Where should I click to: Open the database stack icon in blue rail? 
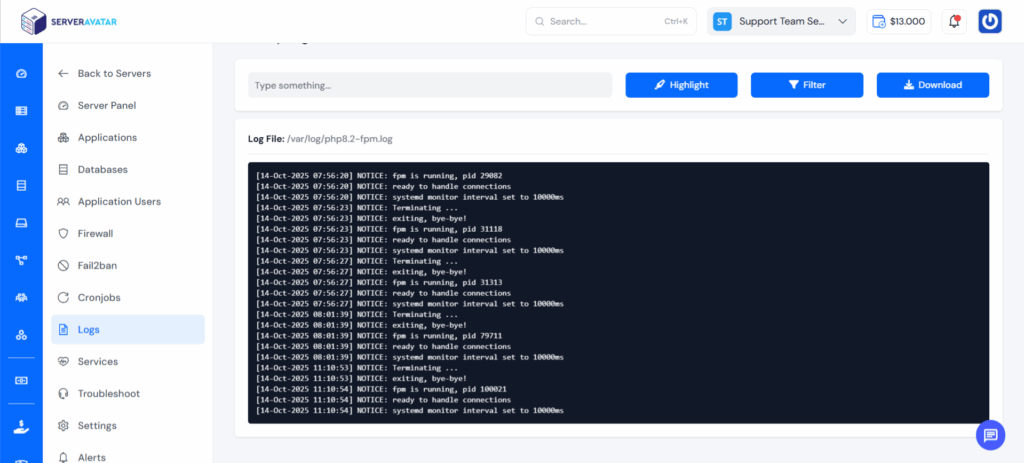point(21,185)
